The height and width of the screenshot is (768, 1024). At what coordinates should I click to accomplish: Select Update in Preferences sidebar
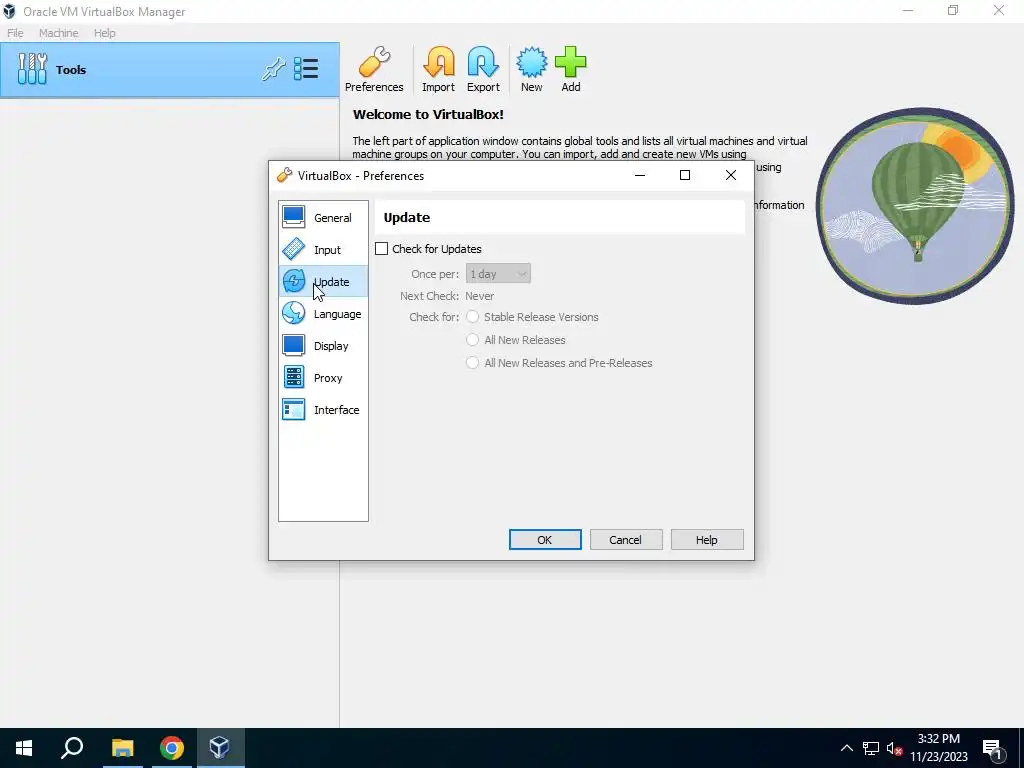pyautogui.click(x=323, y=281)
